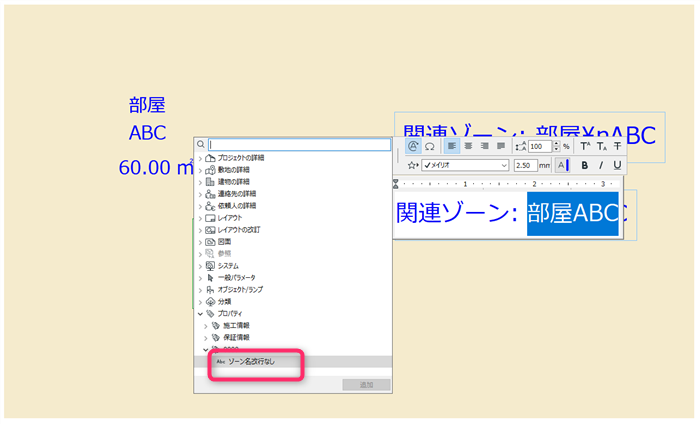The height and width of the screenshot is (424, 700).
Task: Center-align text in the formatting palette
Action: [x=468, y=146]
